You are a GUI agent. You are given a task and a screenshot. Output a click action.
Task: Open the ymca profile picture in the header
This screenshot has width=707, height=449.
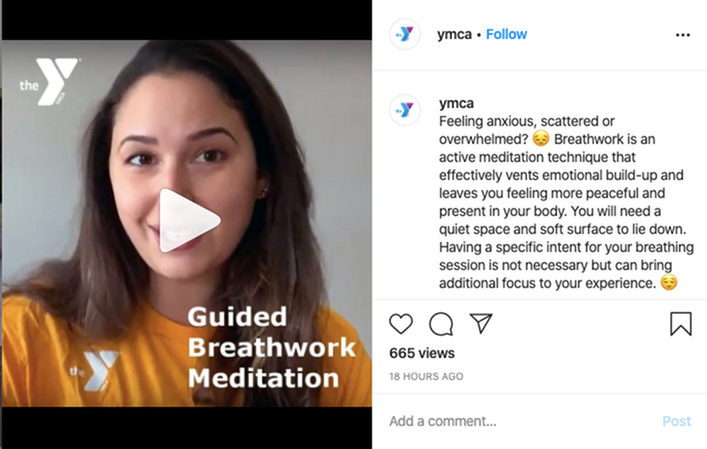pos(405,34)
